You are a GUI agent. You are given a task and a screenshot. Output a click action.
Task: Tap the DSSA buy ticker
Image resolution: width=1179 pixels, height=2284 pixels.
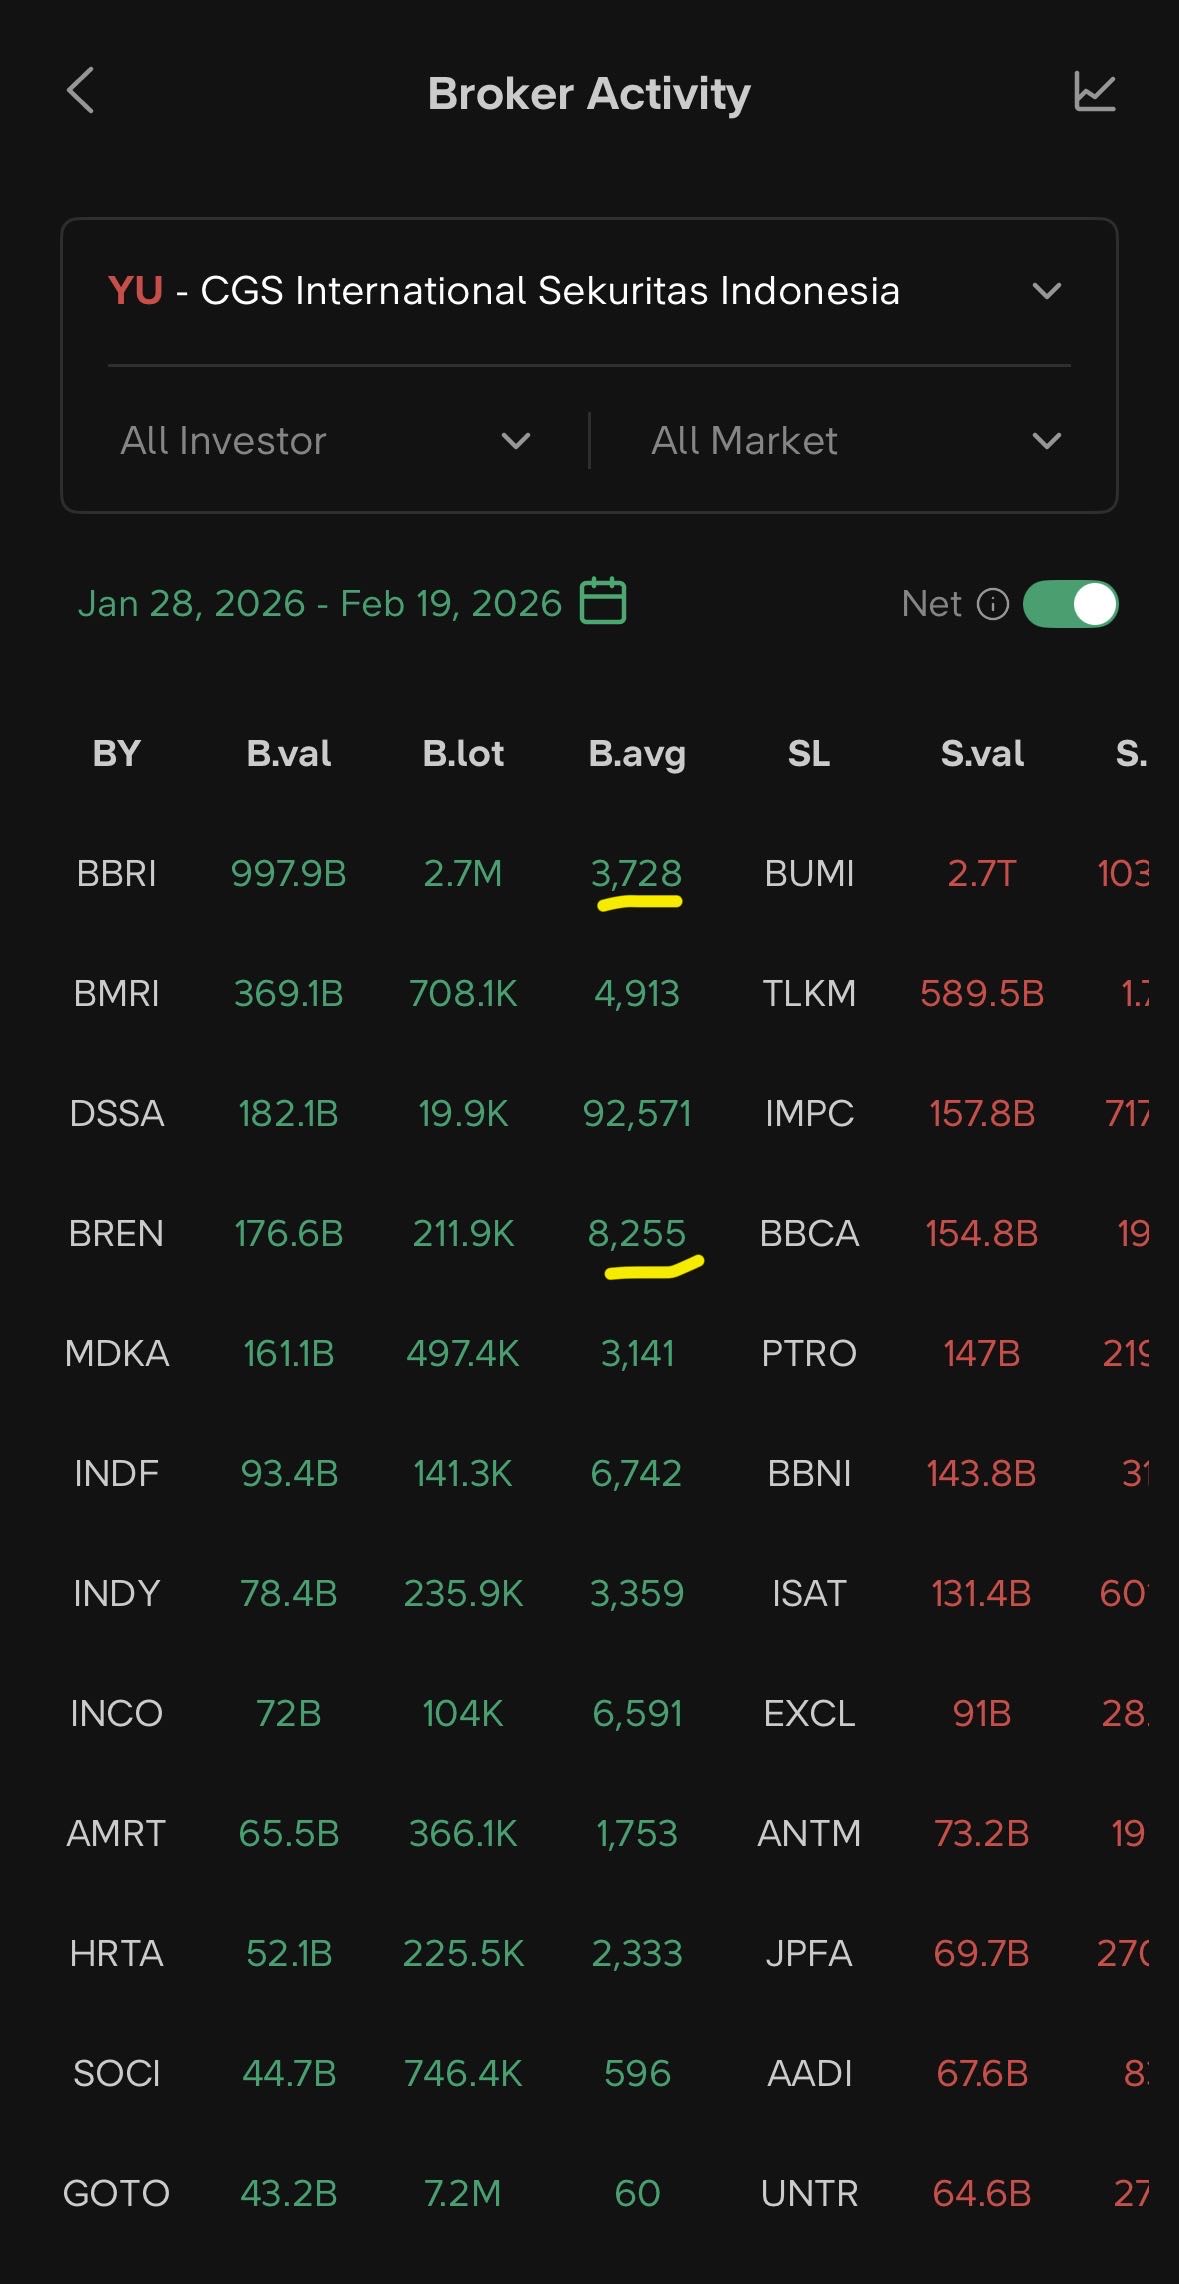(116, 1113)
